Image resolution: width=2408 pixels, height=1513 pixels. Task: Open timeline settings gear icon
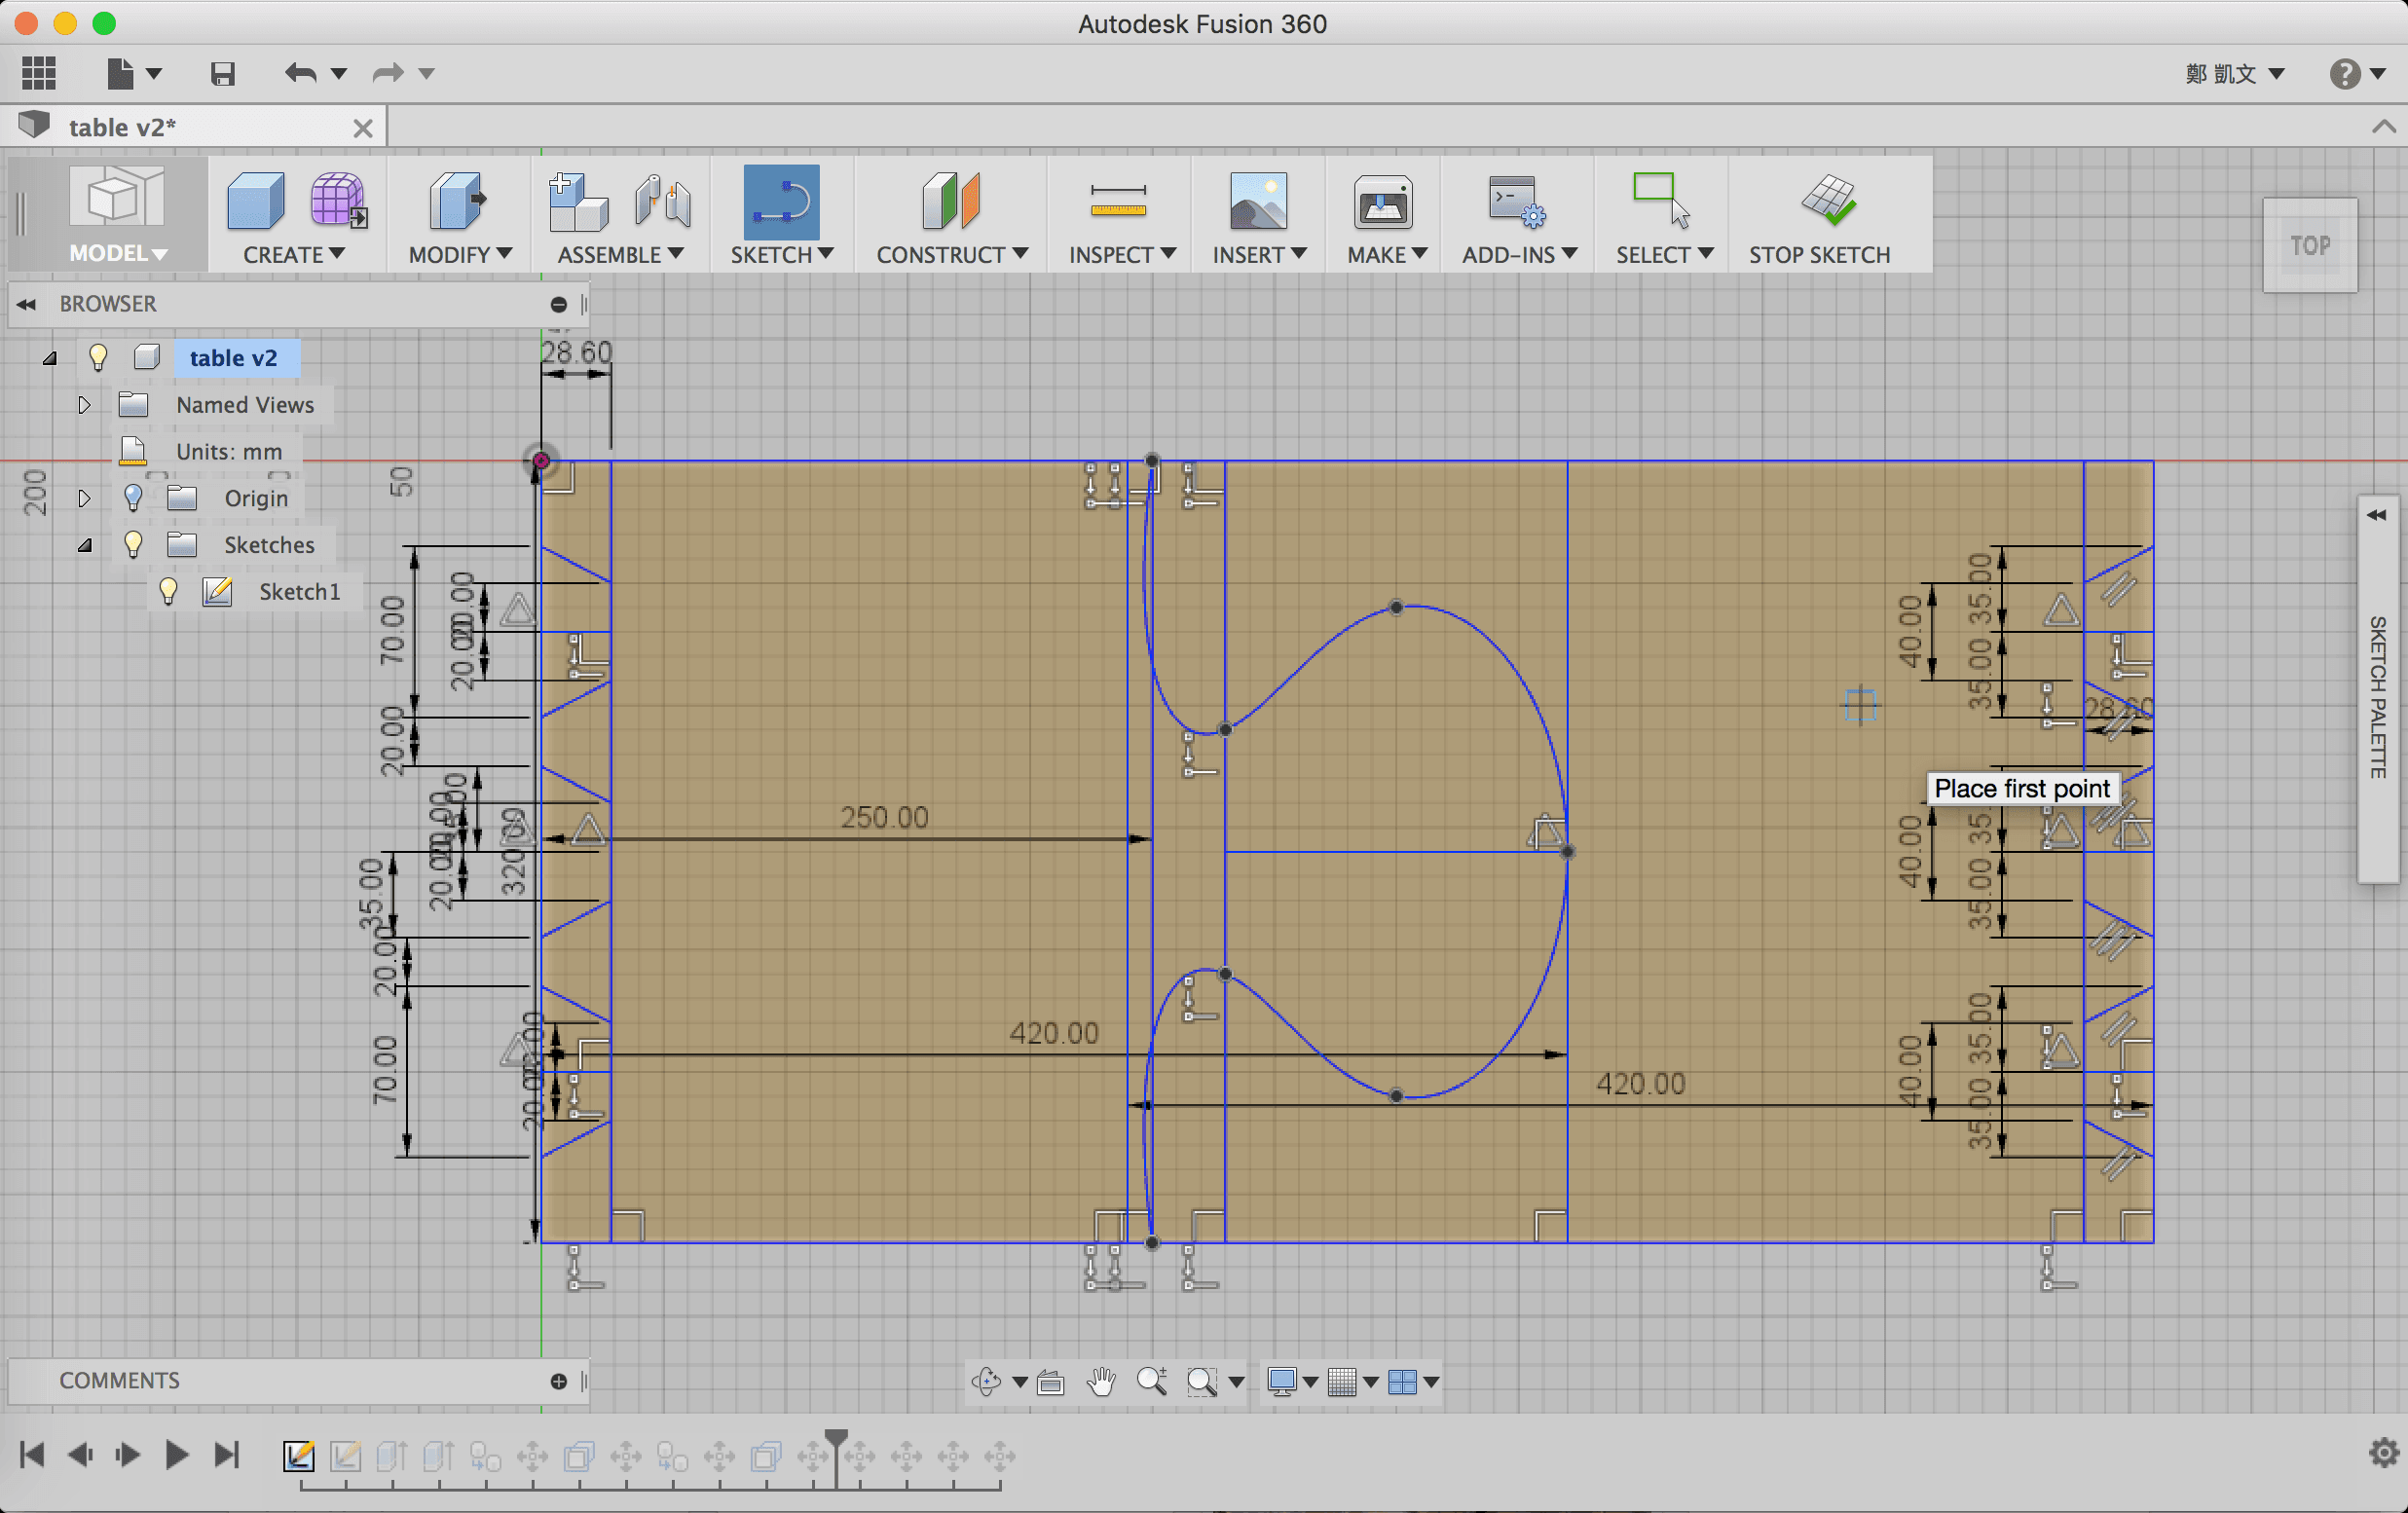coord(2384,1453)
